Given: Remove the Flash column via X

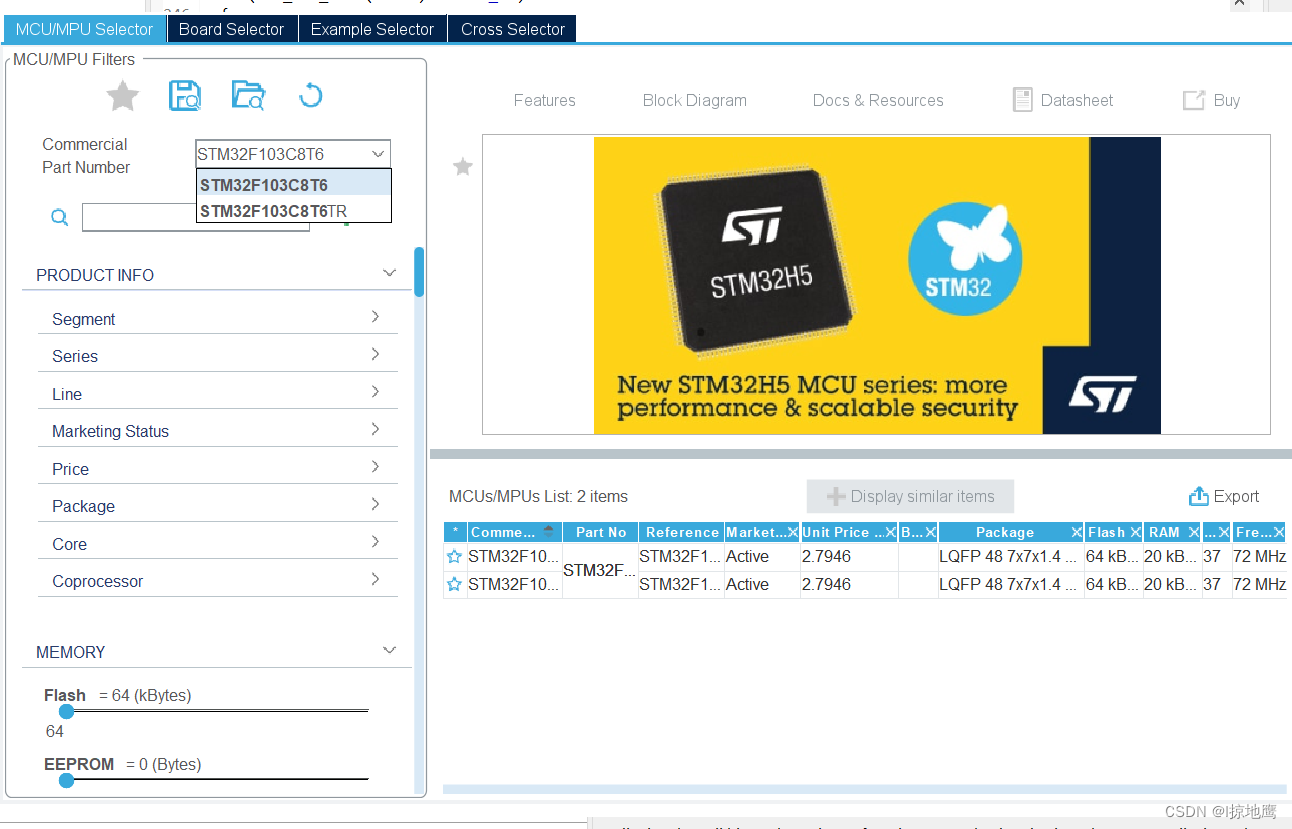Looking at the screenshot, I should pyautogui.click(x=1135, y=533).
